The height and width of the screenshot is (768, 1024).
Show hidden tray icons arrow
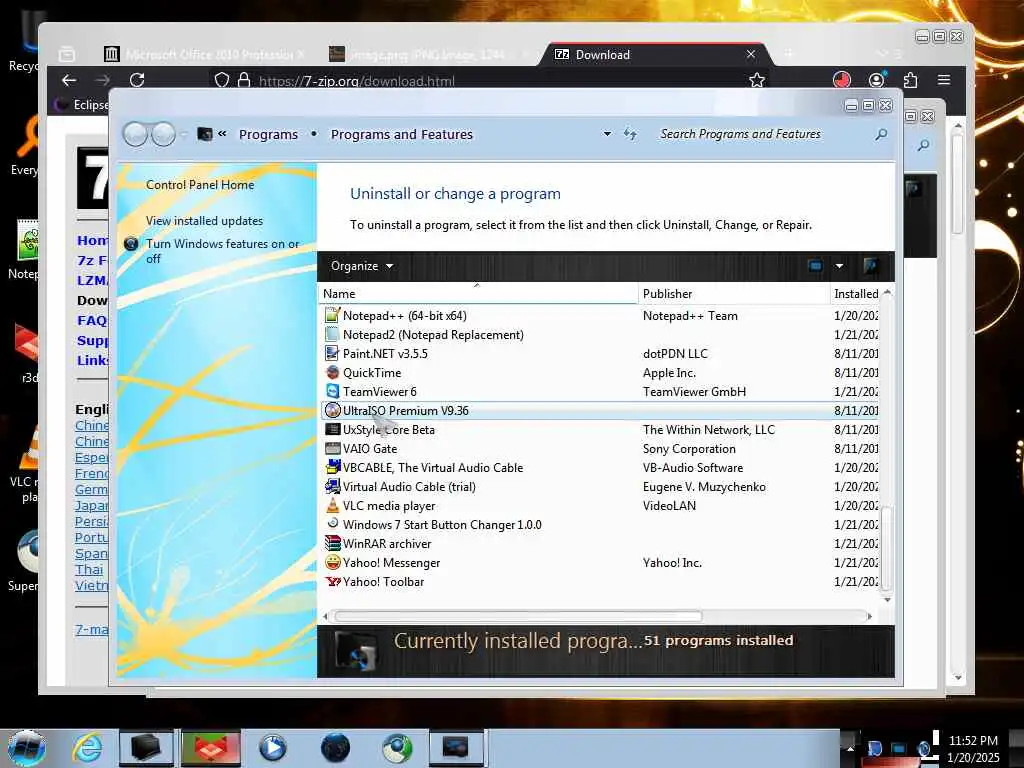coord(850,748)
